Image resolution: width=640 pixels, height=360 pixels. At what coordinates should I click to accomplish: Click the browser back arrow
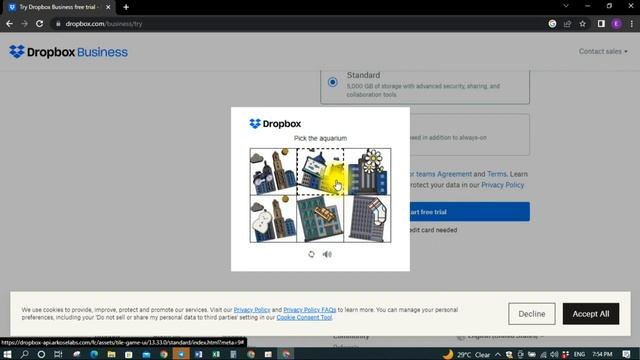coord(9,24)
